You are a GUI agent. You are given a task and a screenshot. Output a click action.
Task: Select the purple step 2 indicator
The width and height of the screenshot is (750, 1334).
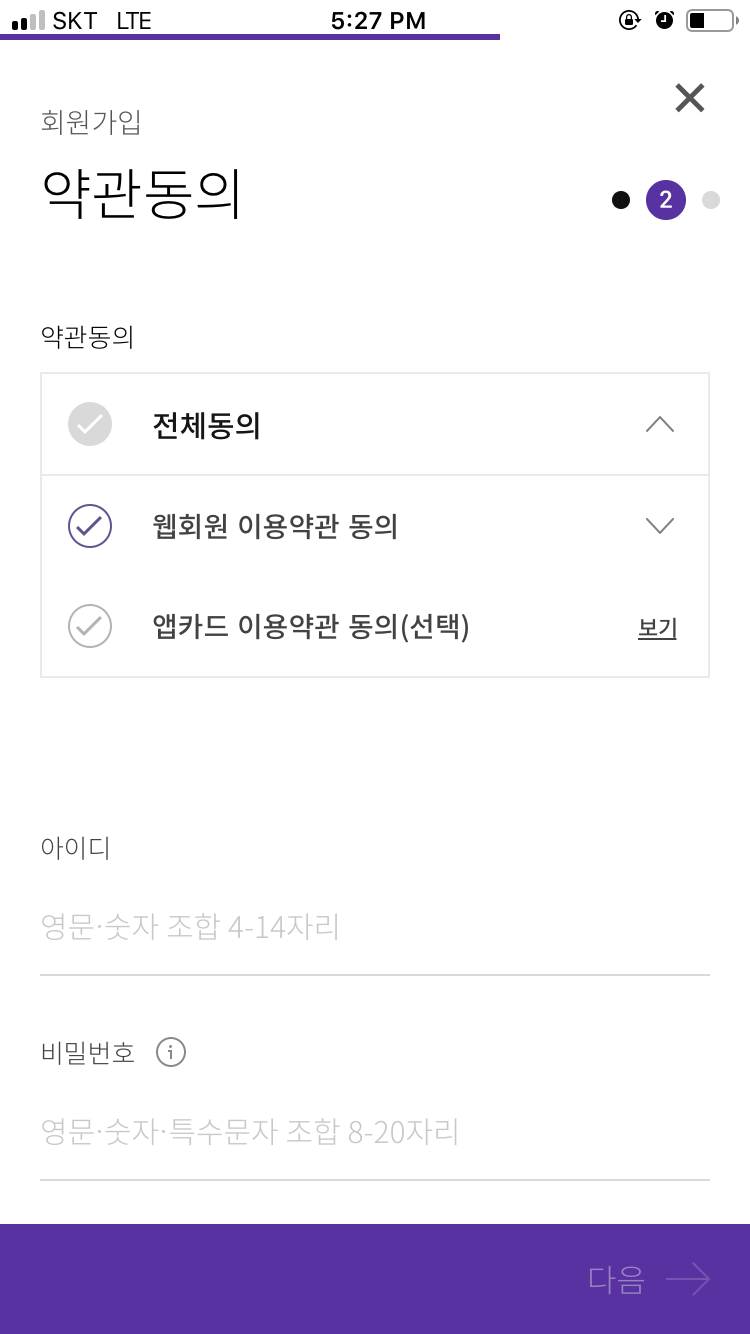[x=666, y=200]
